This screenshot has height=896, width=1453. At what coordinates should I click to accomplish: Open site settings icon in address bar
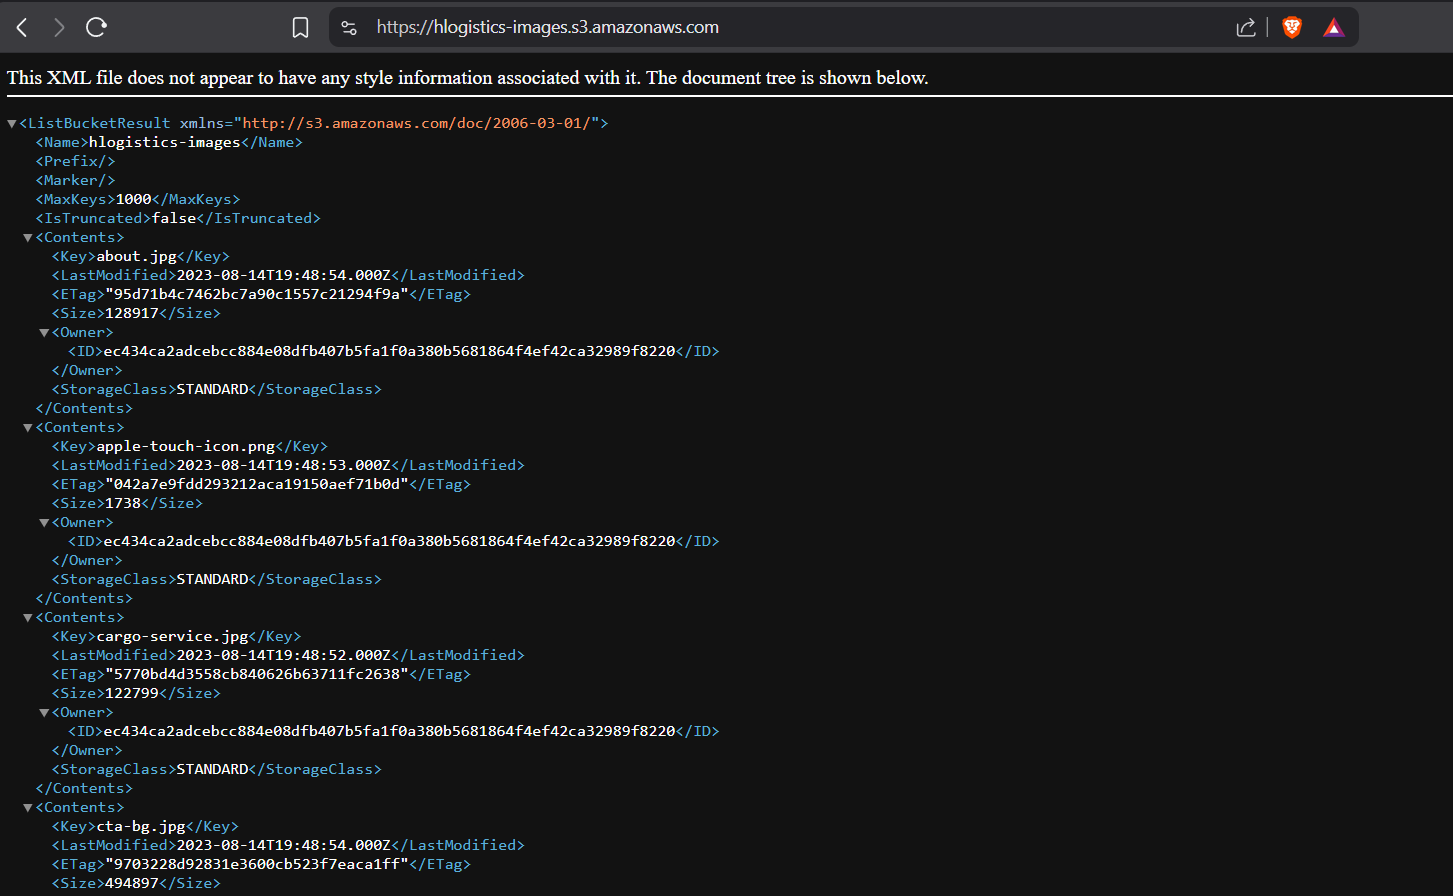[349, 28]
